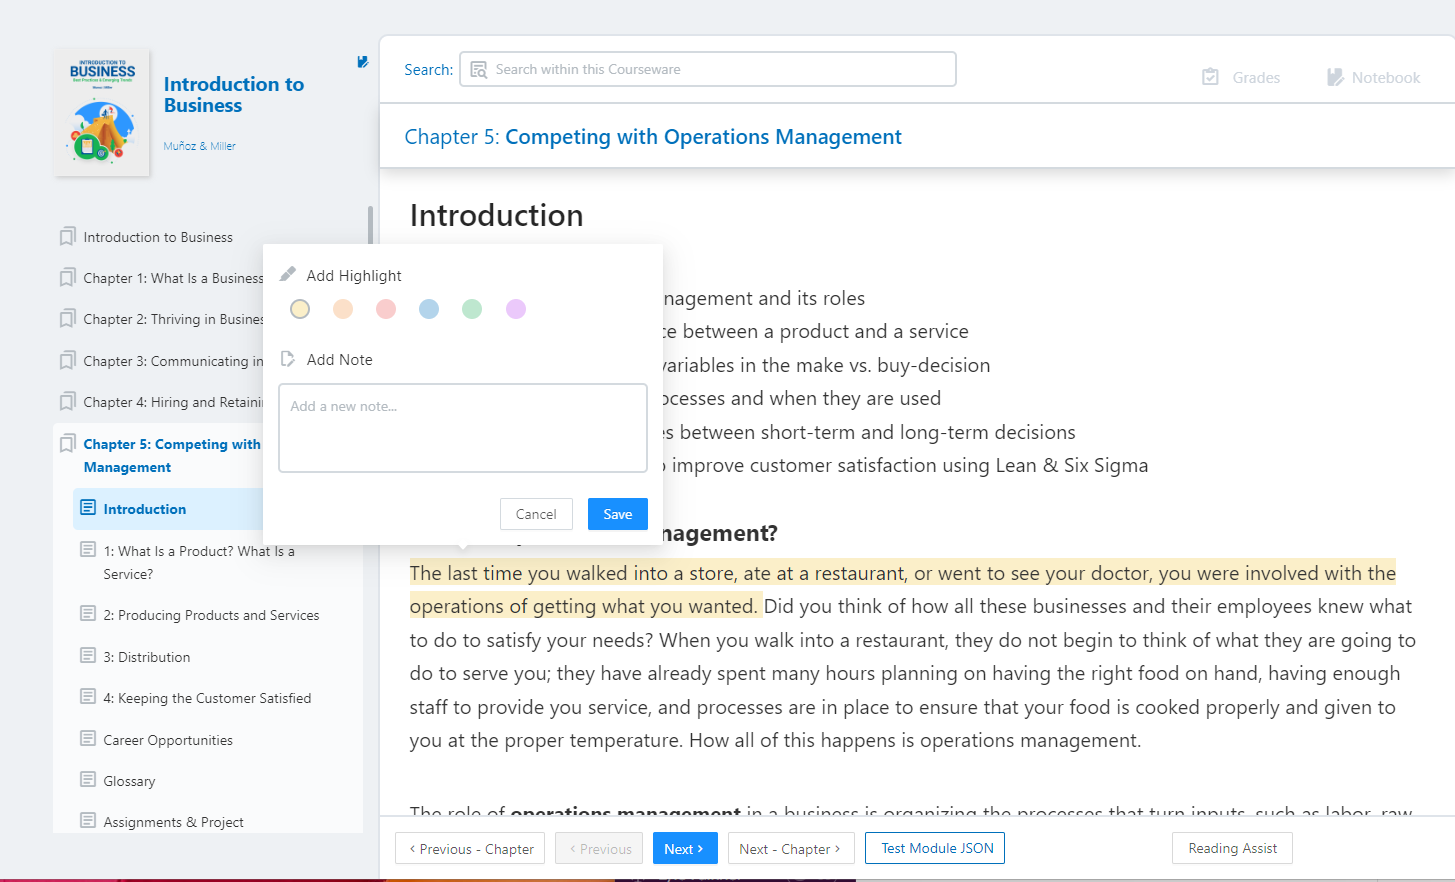Open Reading Assist
Screen dimensions: 1455x882
(1232, 848)
